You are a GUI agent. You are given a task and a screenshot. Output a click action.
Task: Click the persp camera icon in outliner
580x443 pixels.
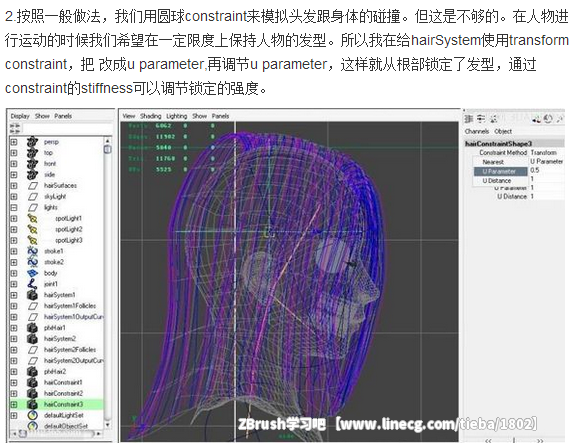tap(33, 142)
